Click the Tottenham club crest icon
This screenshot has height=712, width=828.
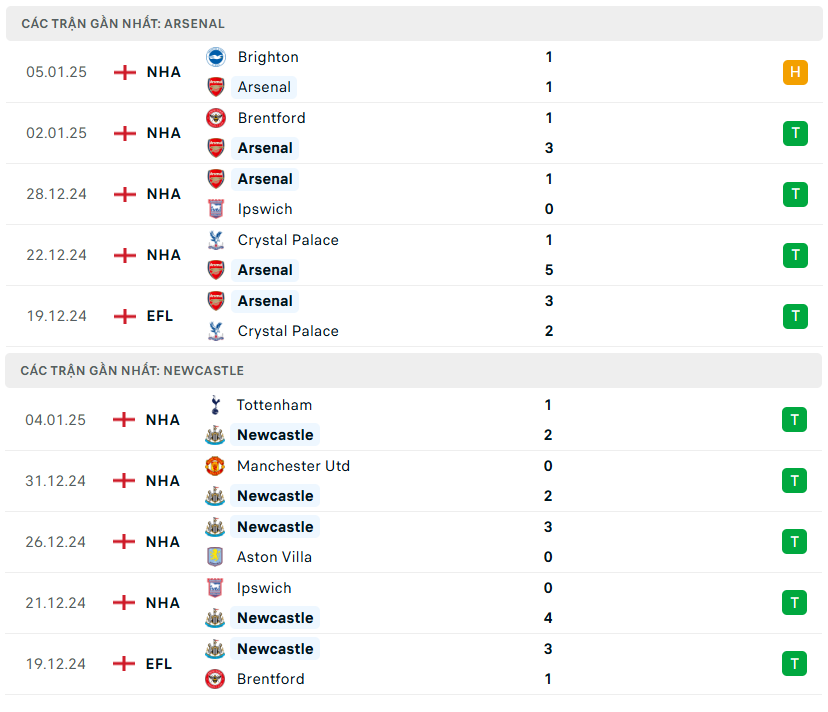[215, 405]
